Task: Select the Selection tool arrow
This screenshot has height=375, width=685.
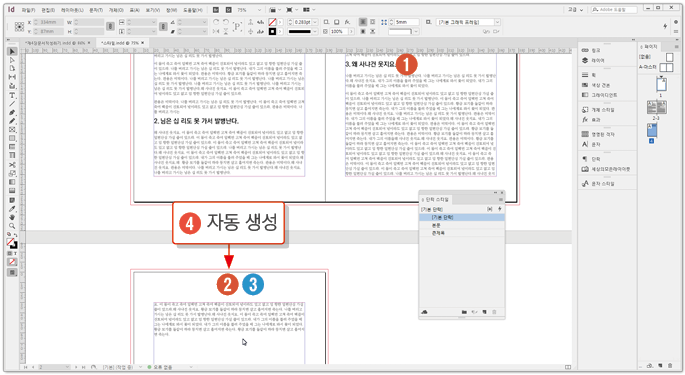Action: 12,52
